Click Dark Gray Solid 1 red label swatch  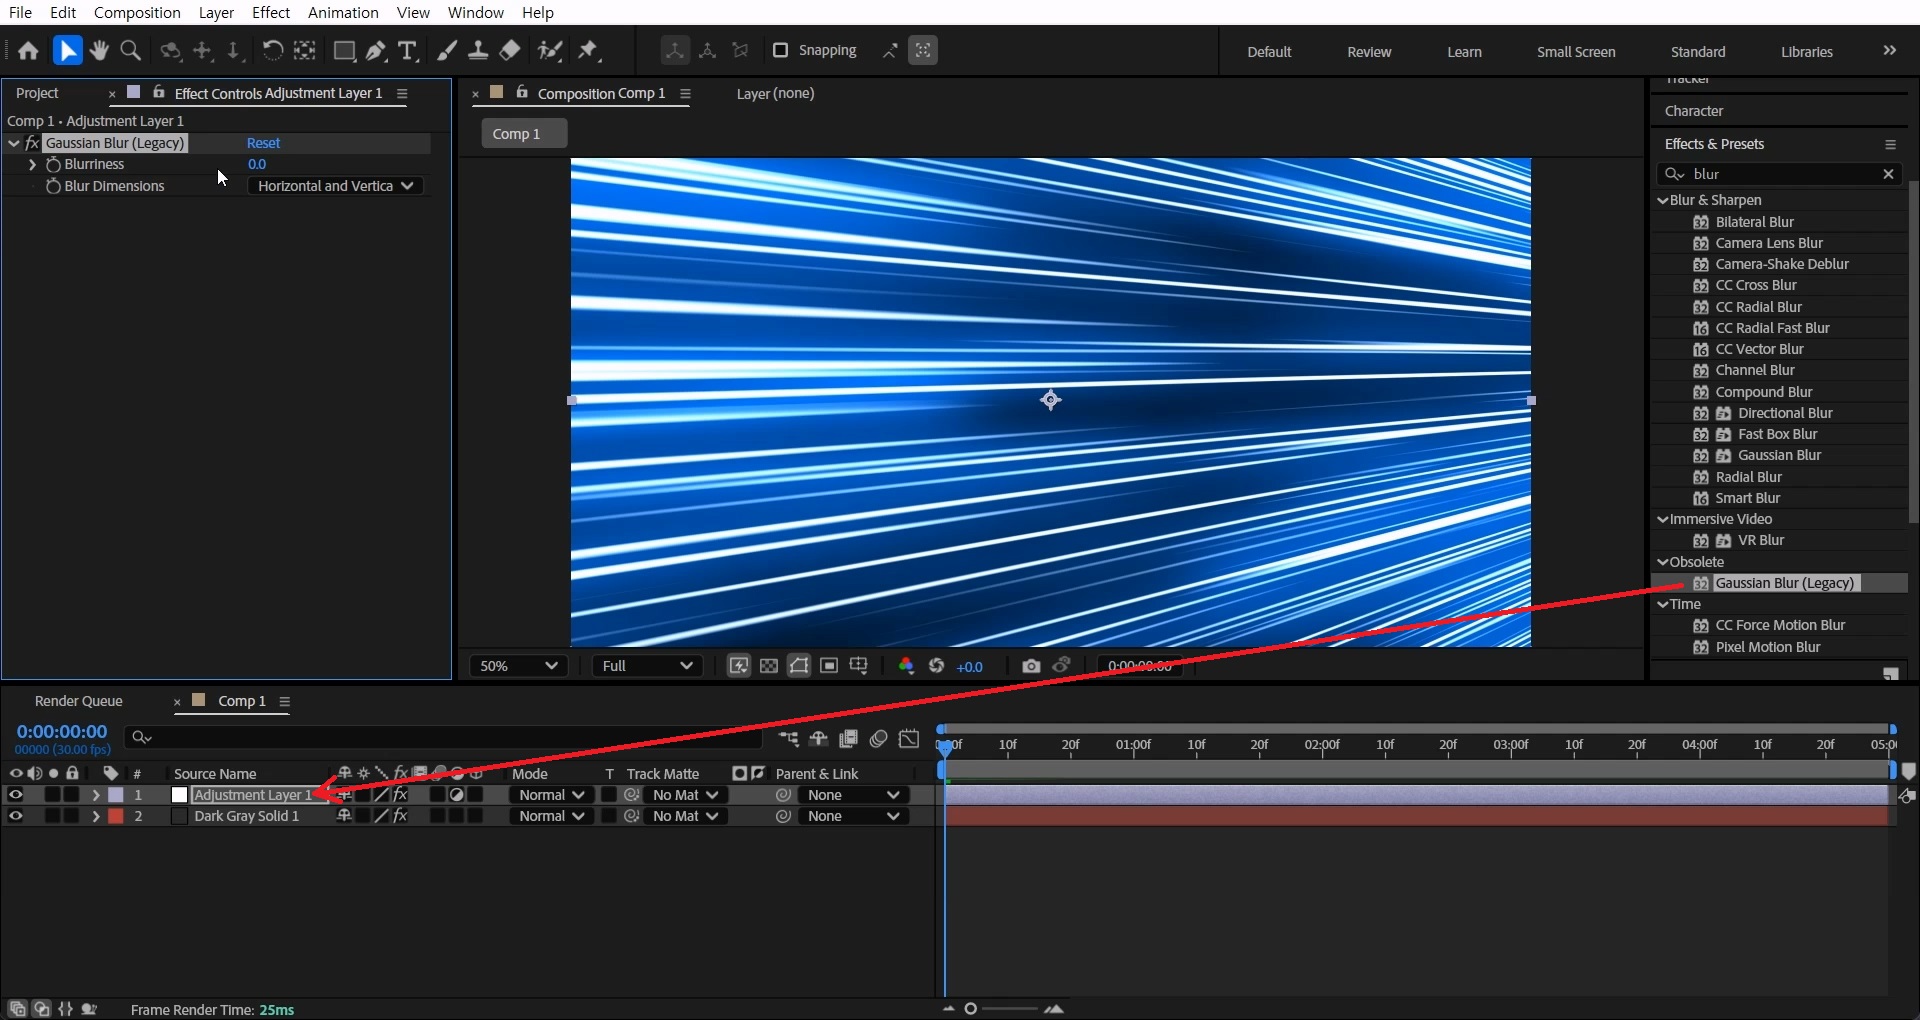(116, 816)
